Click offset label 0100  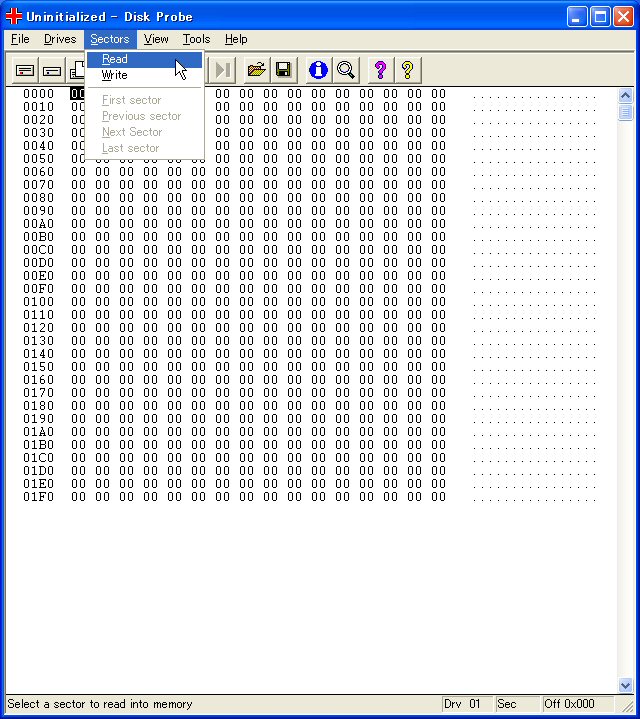click(x=39, y=302)
